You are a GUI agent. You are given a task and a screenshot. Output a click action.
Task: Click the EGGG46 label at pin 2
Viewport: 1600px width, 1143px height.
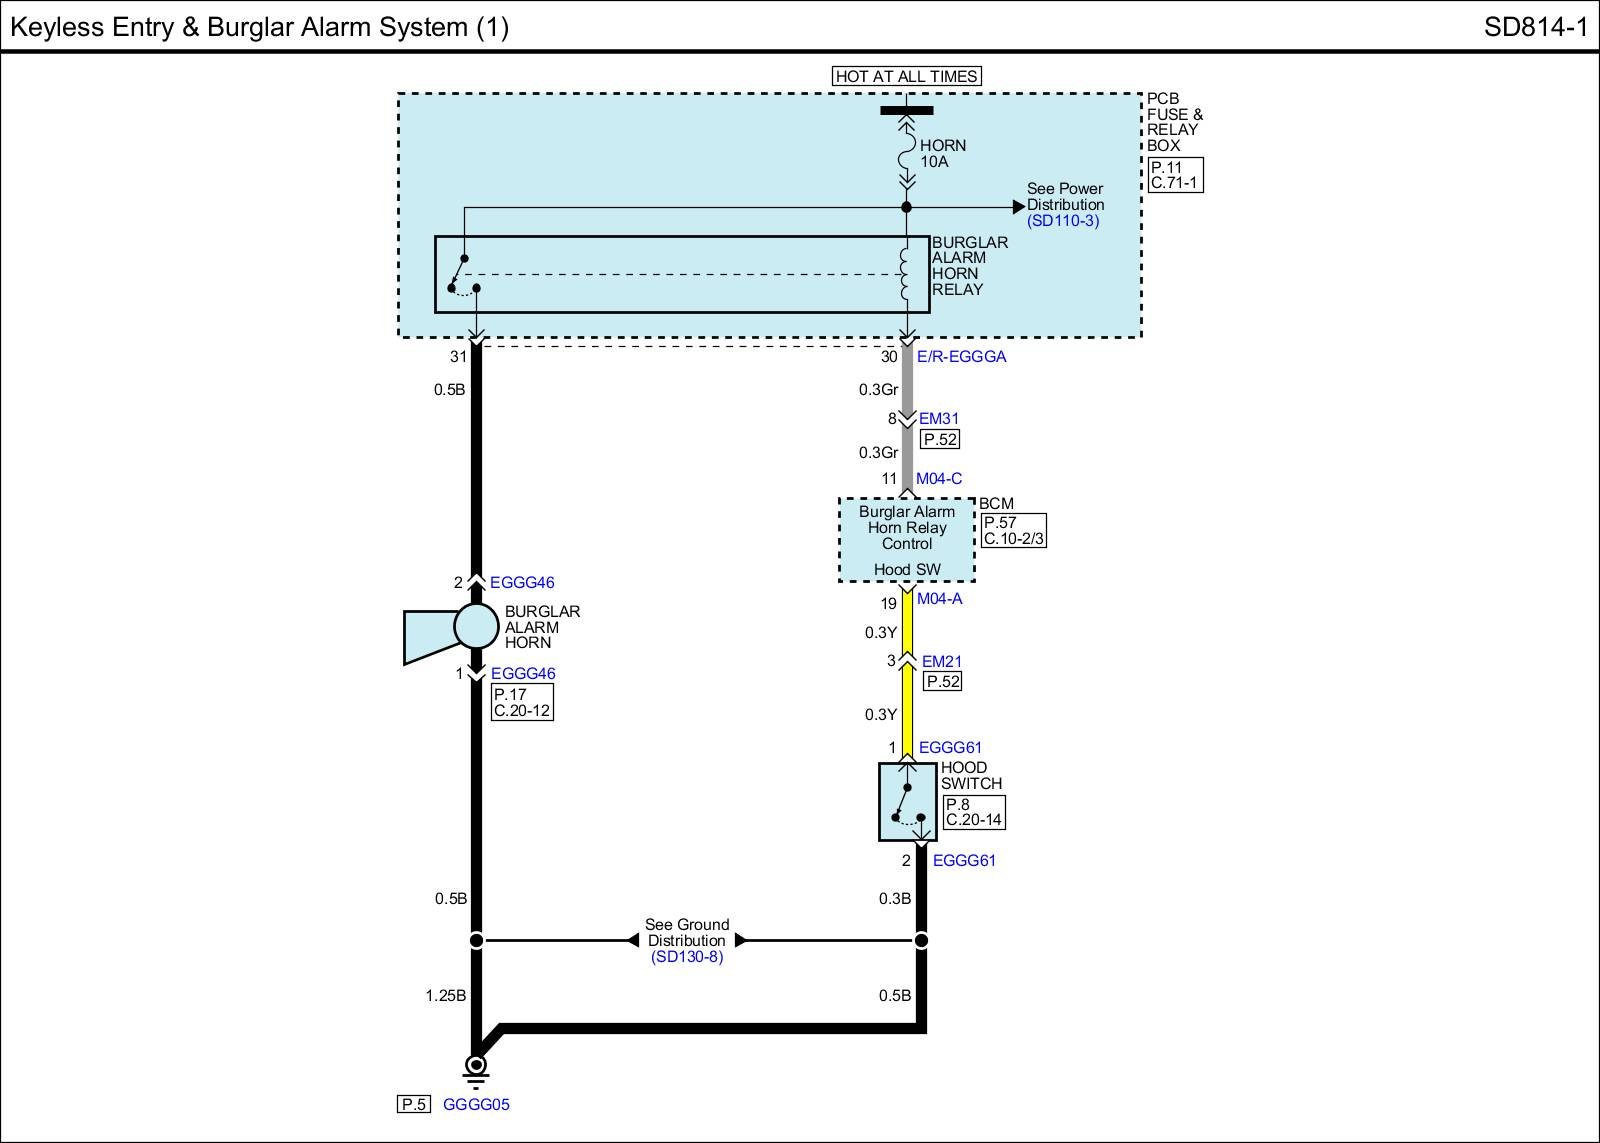[x=522, y=583]
